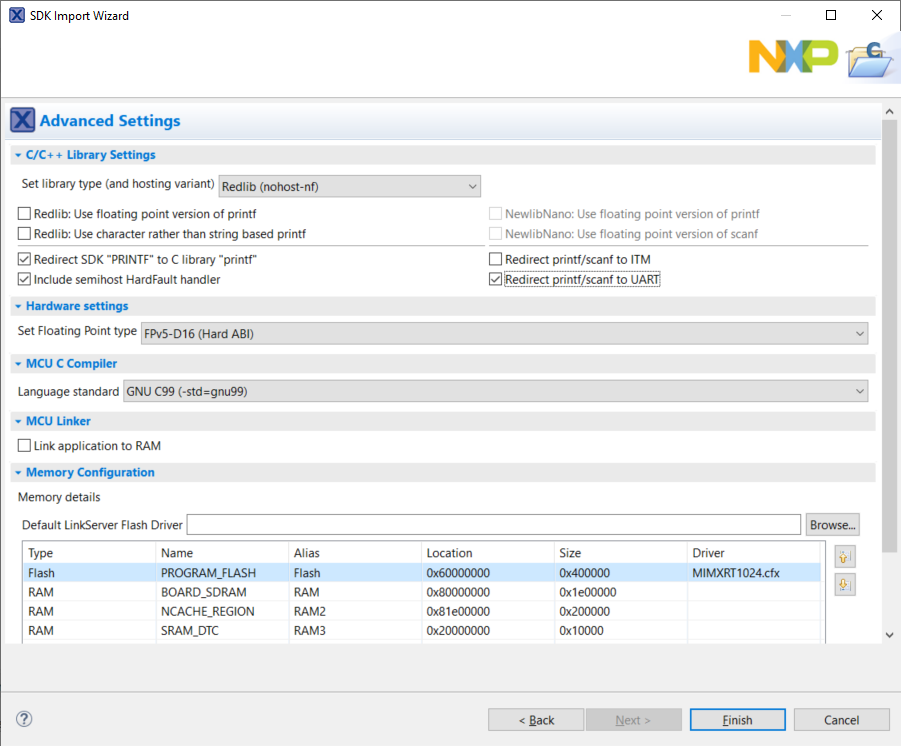Enable Redirect printf/scanf to ITM
The image size is (901, 746).
495,260
